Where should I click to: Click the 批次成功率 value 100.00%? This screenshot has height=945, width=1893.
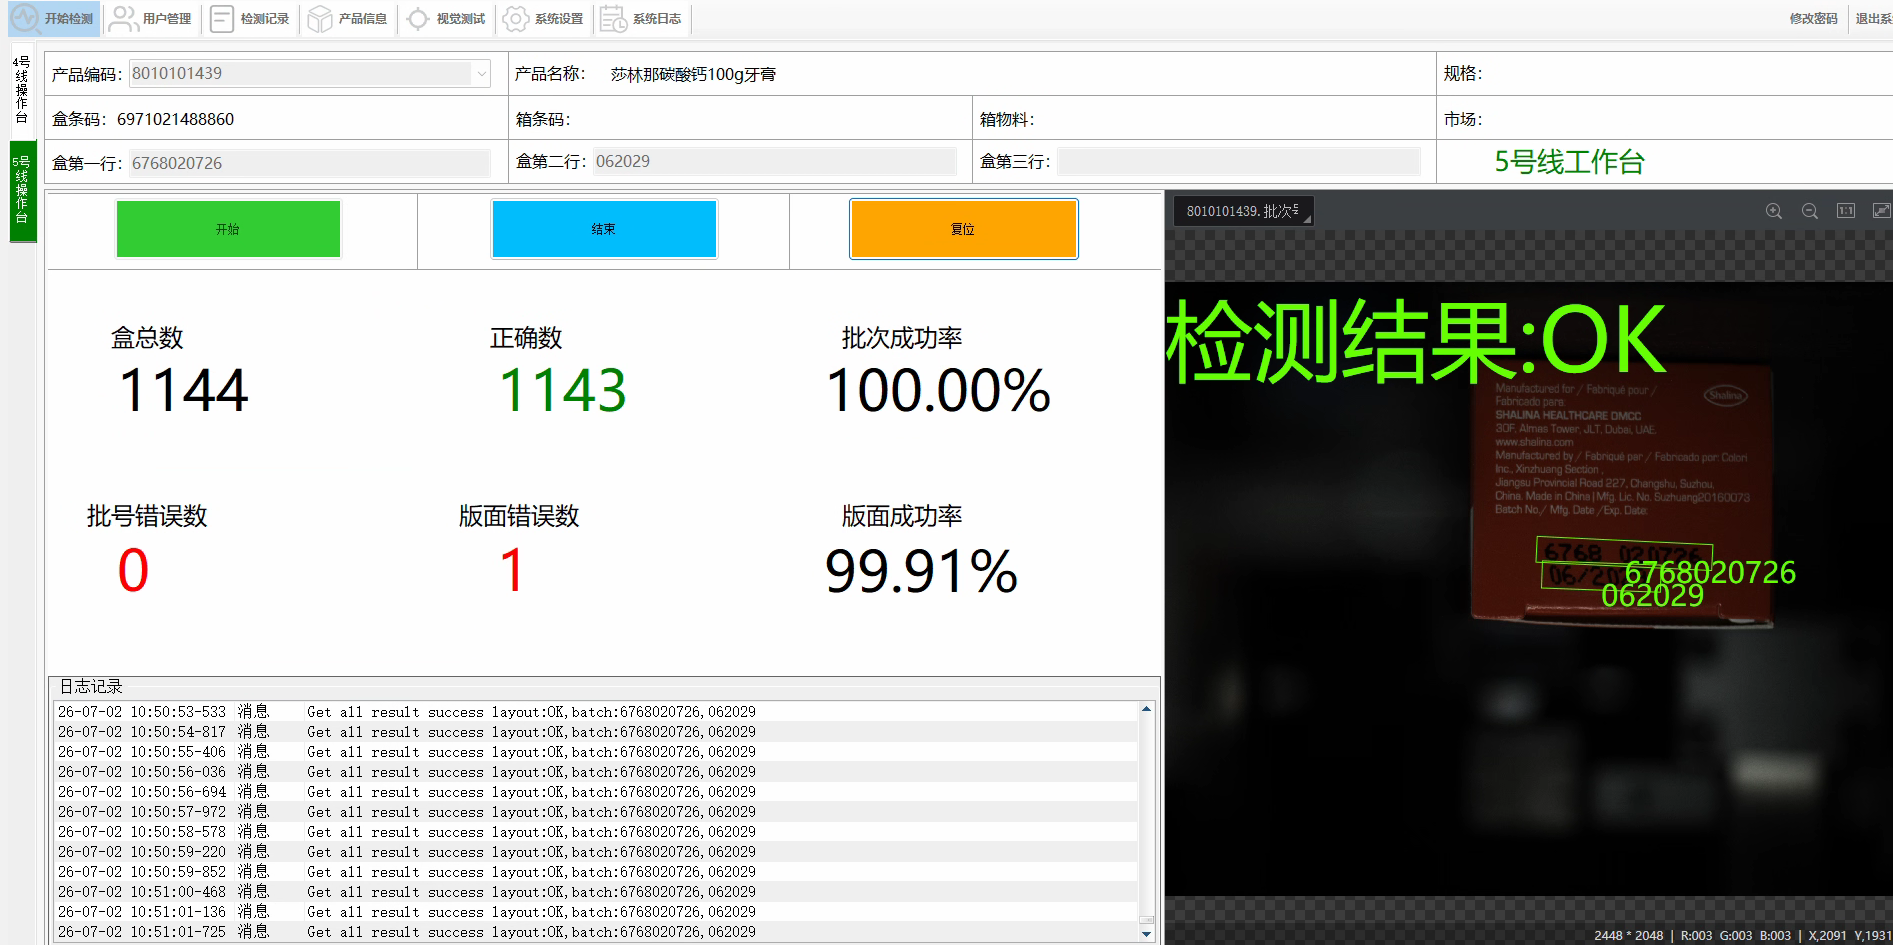[x=938, y=390]
